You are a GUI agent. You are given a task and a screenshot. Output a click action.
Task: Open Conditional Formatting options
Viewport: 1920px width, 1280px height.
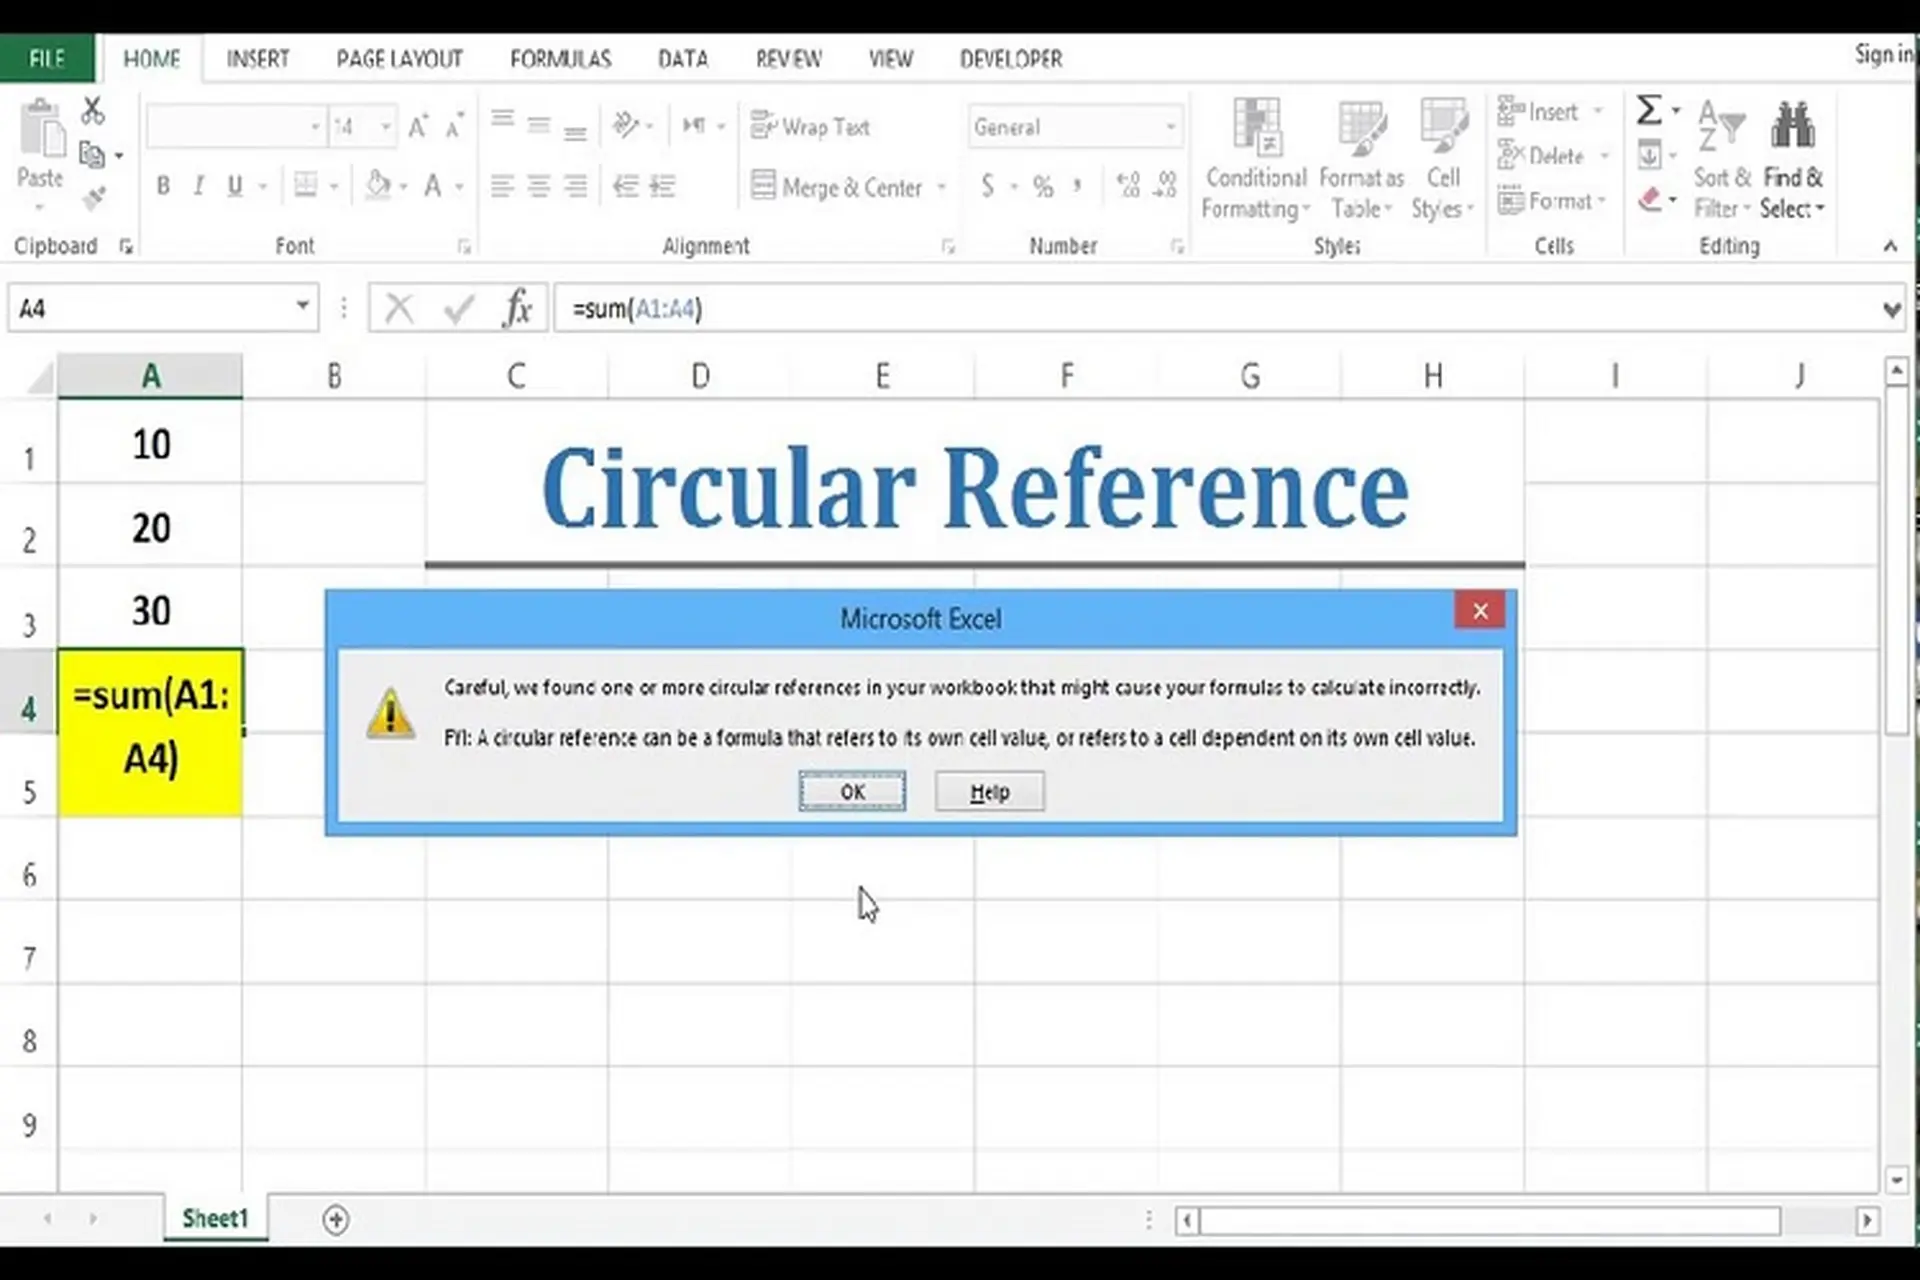tap(1255, 155)
